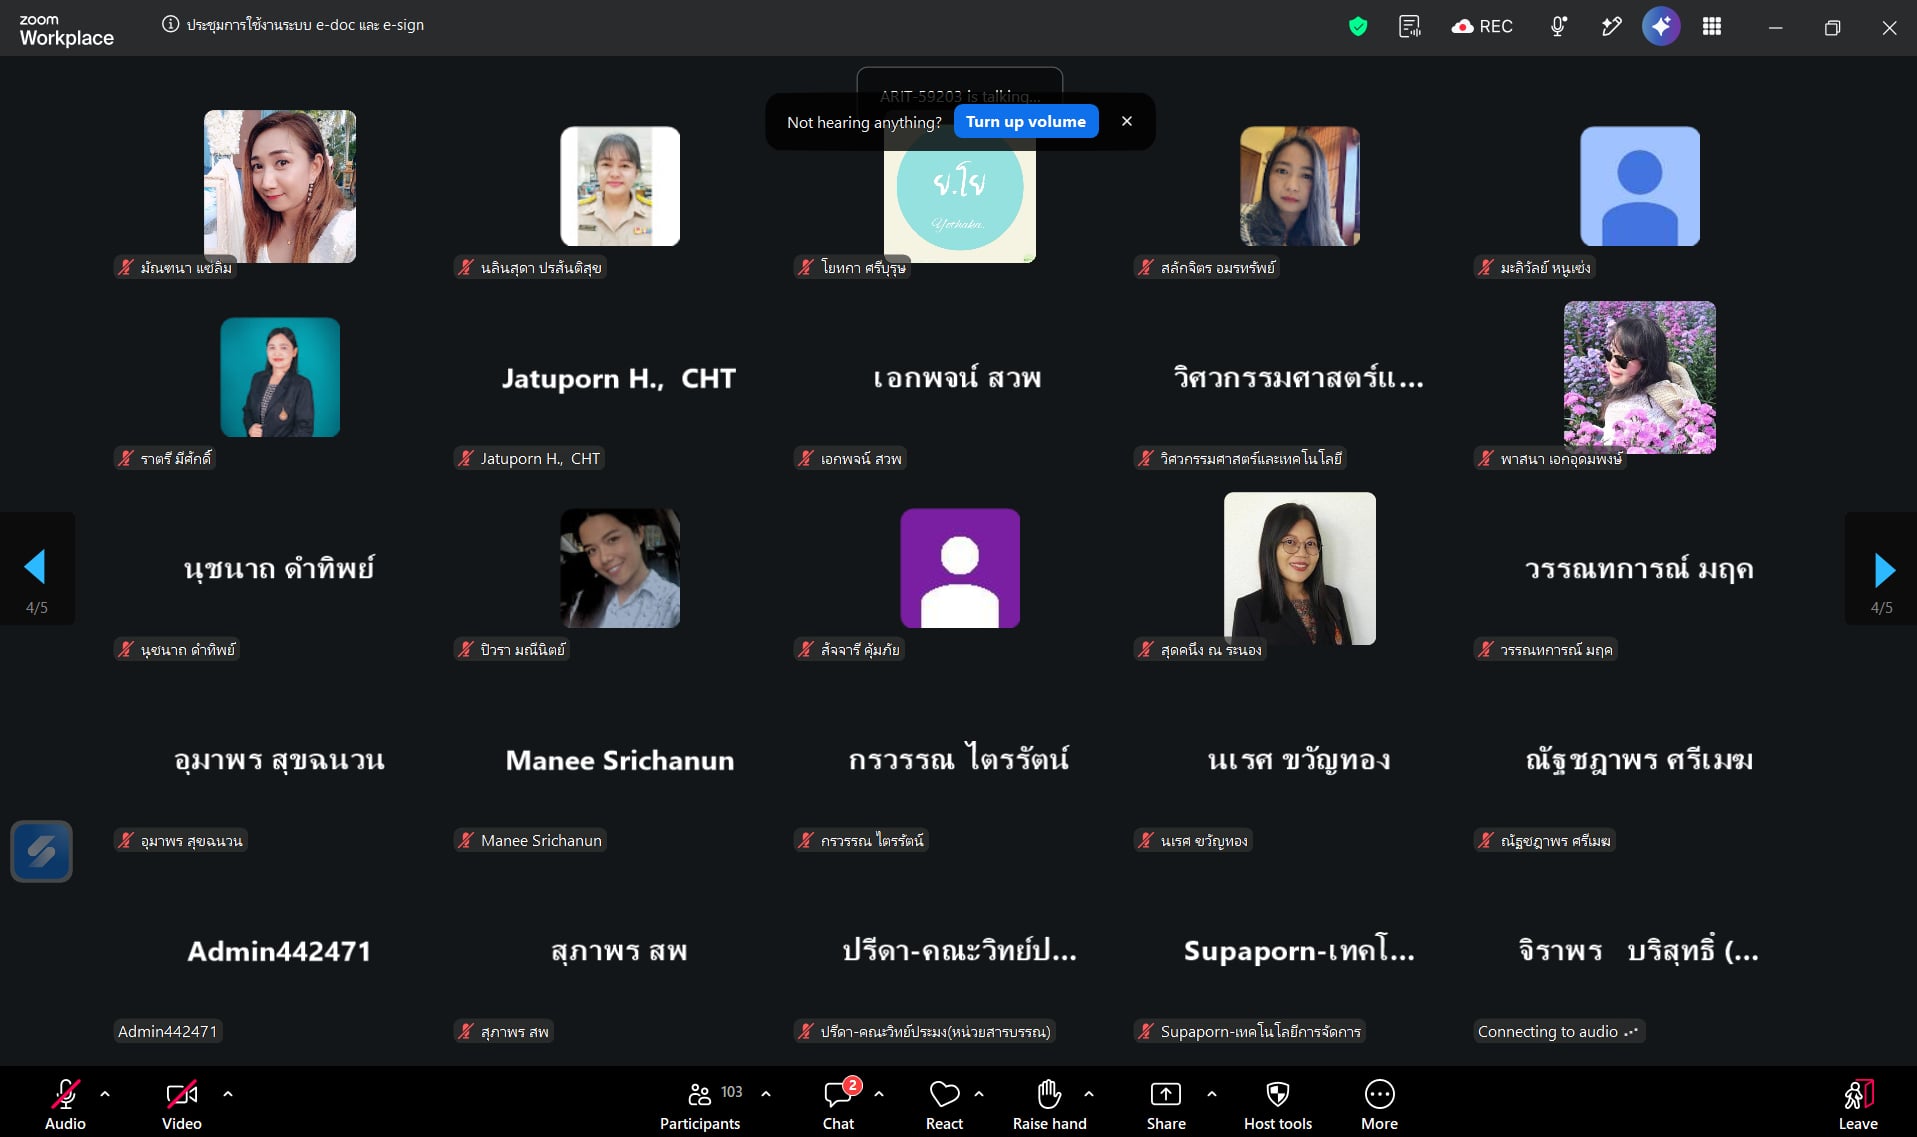1917x1137 pixels.
Task: Expand the Share options caret
Action: tap(1212, 1094)
